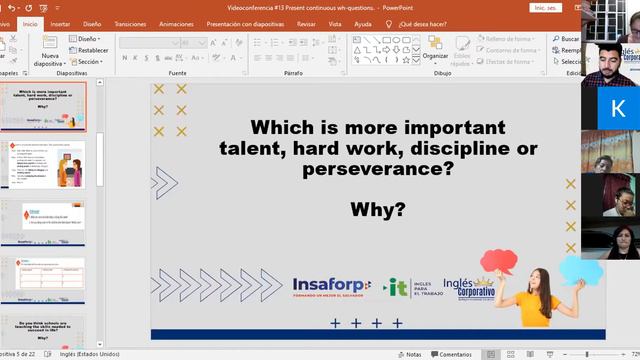Open Presentación con diapositivas tab
The image size is (640, 360).
pos(245,24)
